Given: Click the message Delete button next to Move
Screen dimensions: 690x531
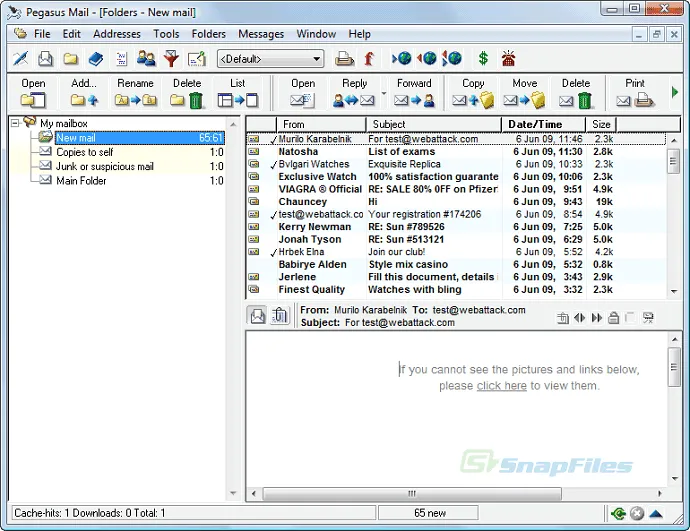Looking at the screenshot, I should [576, 92].
